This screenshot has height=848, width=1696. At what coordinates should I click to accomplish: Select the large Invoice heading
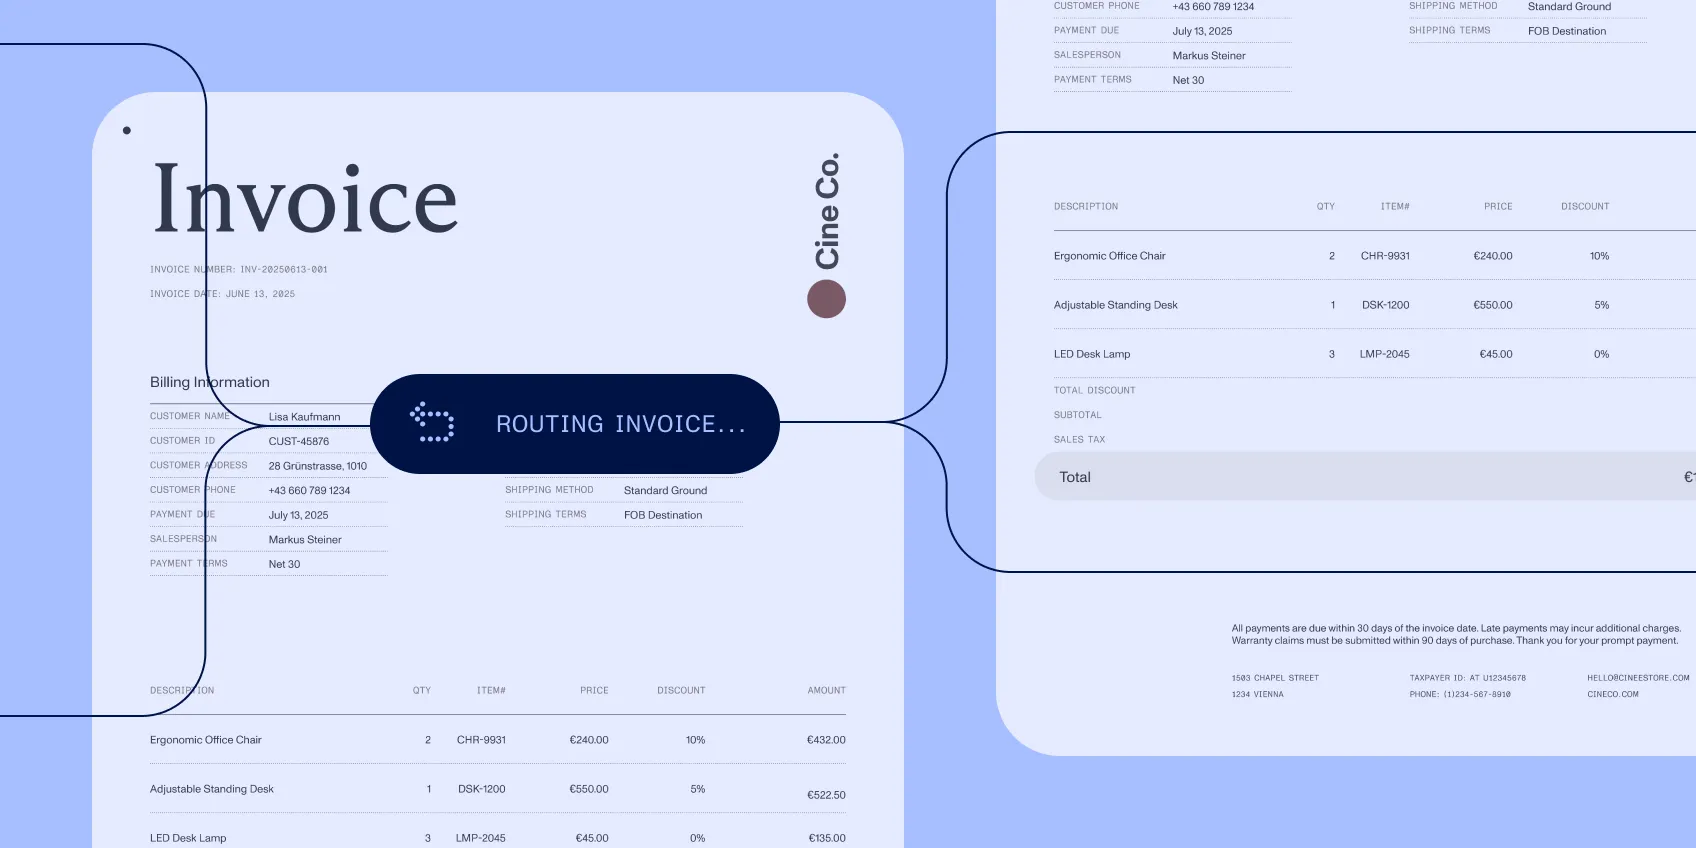(305, 200)
